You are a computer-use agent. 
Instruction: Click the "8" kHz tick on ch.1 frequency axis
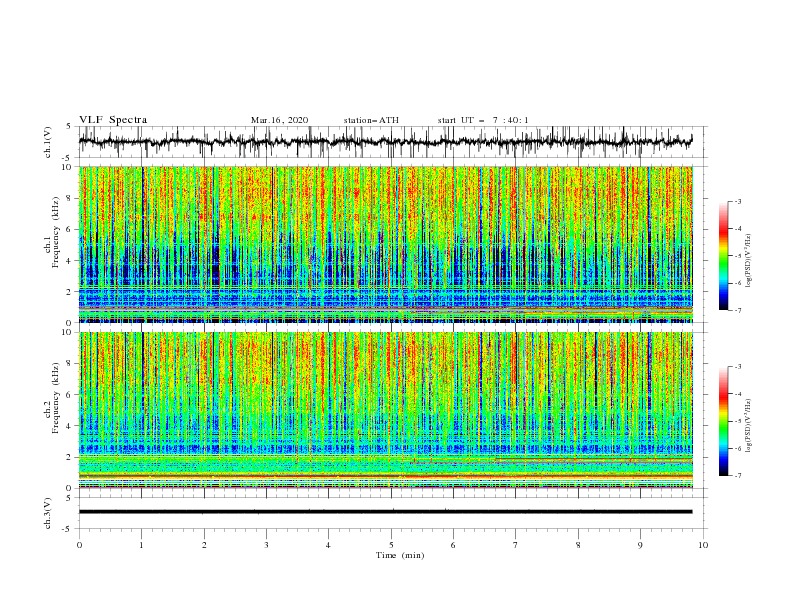pyautogui.click(x=70, y=198)
